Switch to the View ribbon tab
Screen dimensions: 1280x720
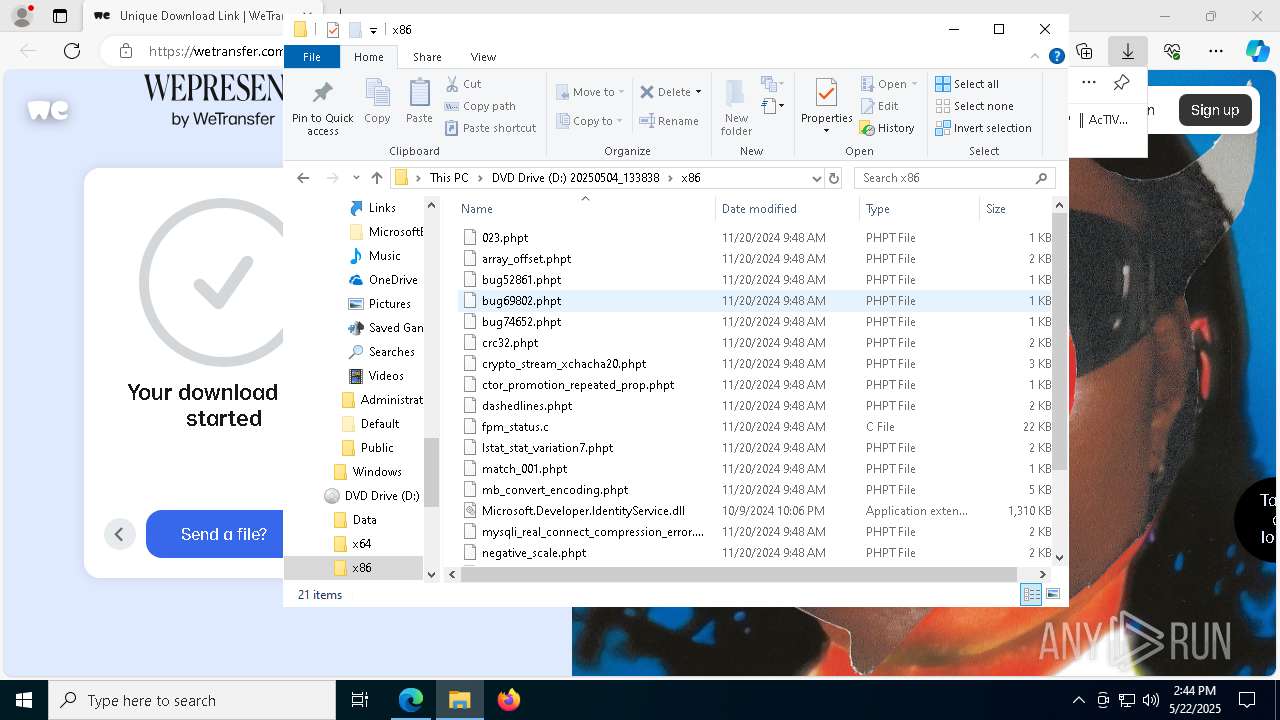click(x=483, y=57)
